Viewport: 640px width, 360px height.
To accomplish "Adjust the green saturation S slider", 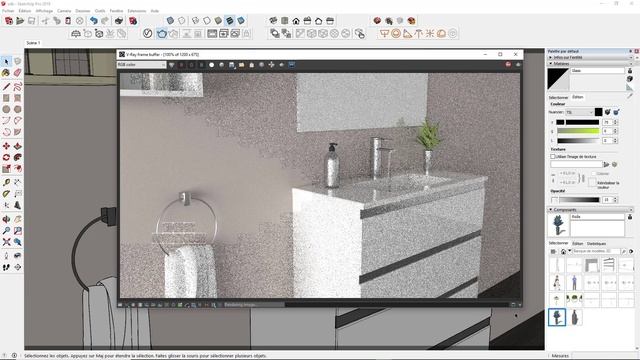I will (x=578, y=131).
